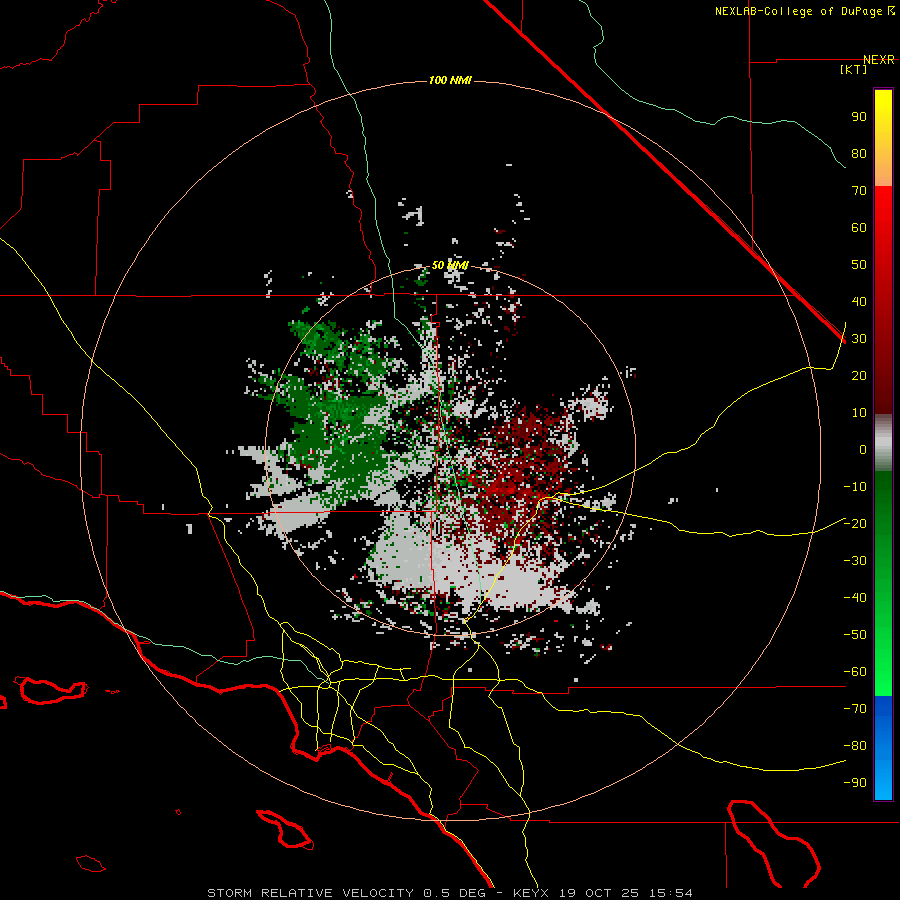The height and width of the screenshot is (900, 900).
Task: Click the NEXLAB-College of DuPage watermark text
Action: (804, 11)
